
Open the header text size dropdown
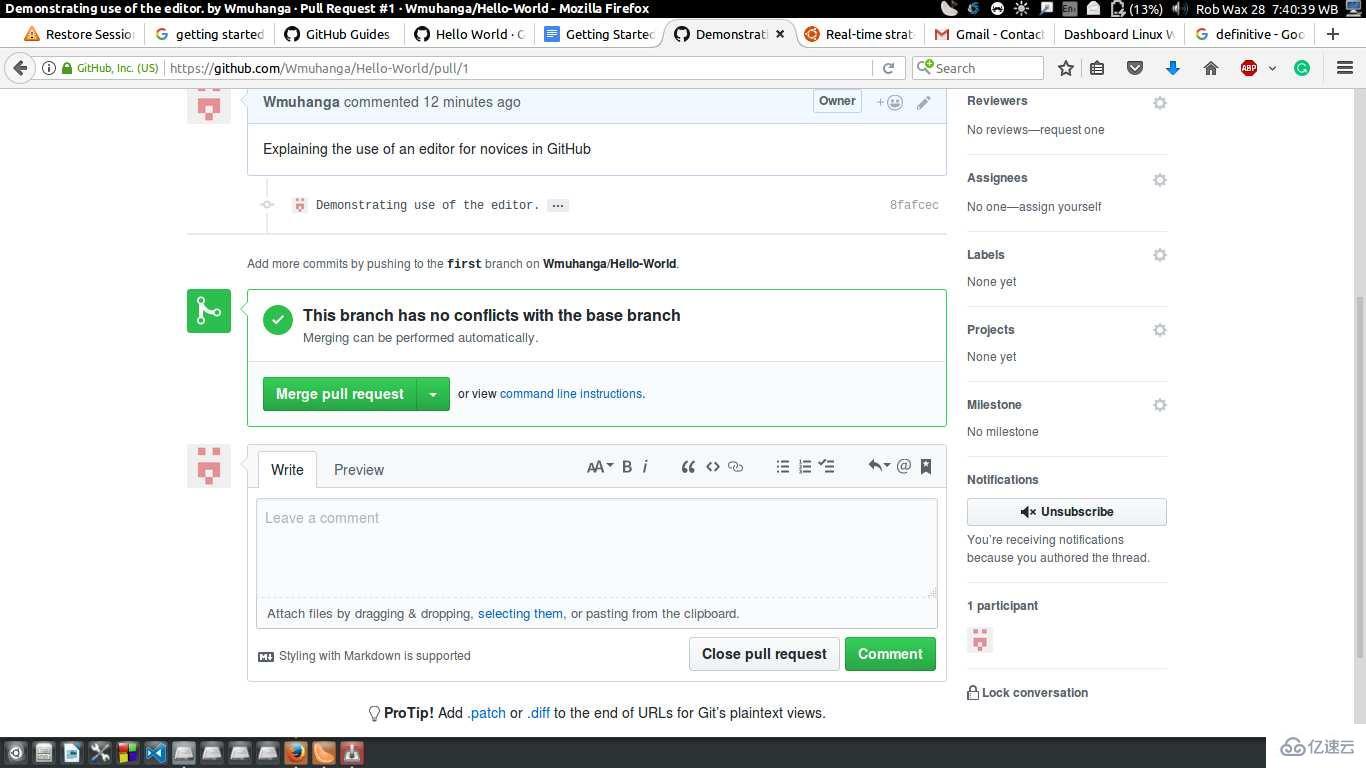tap(599, 466)
